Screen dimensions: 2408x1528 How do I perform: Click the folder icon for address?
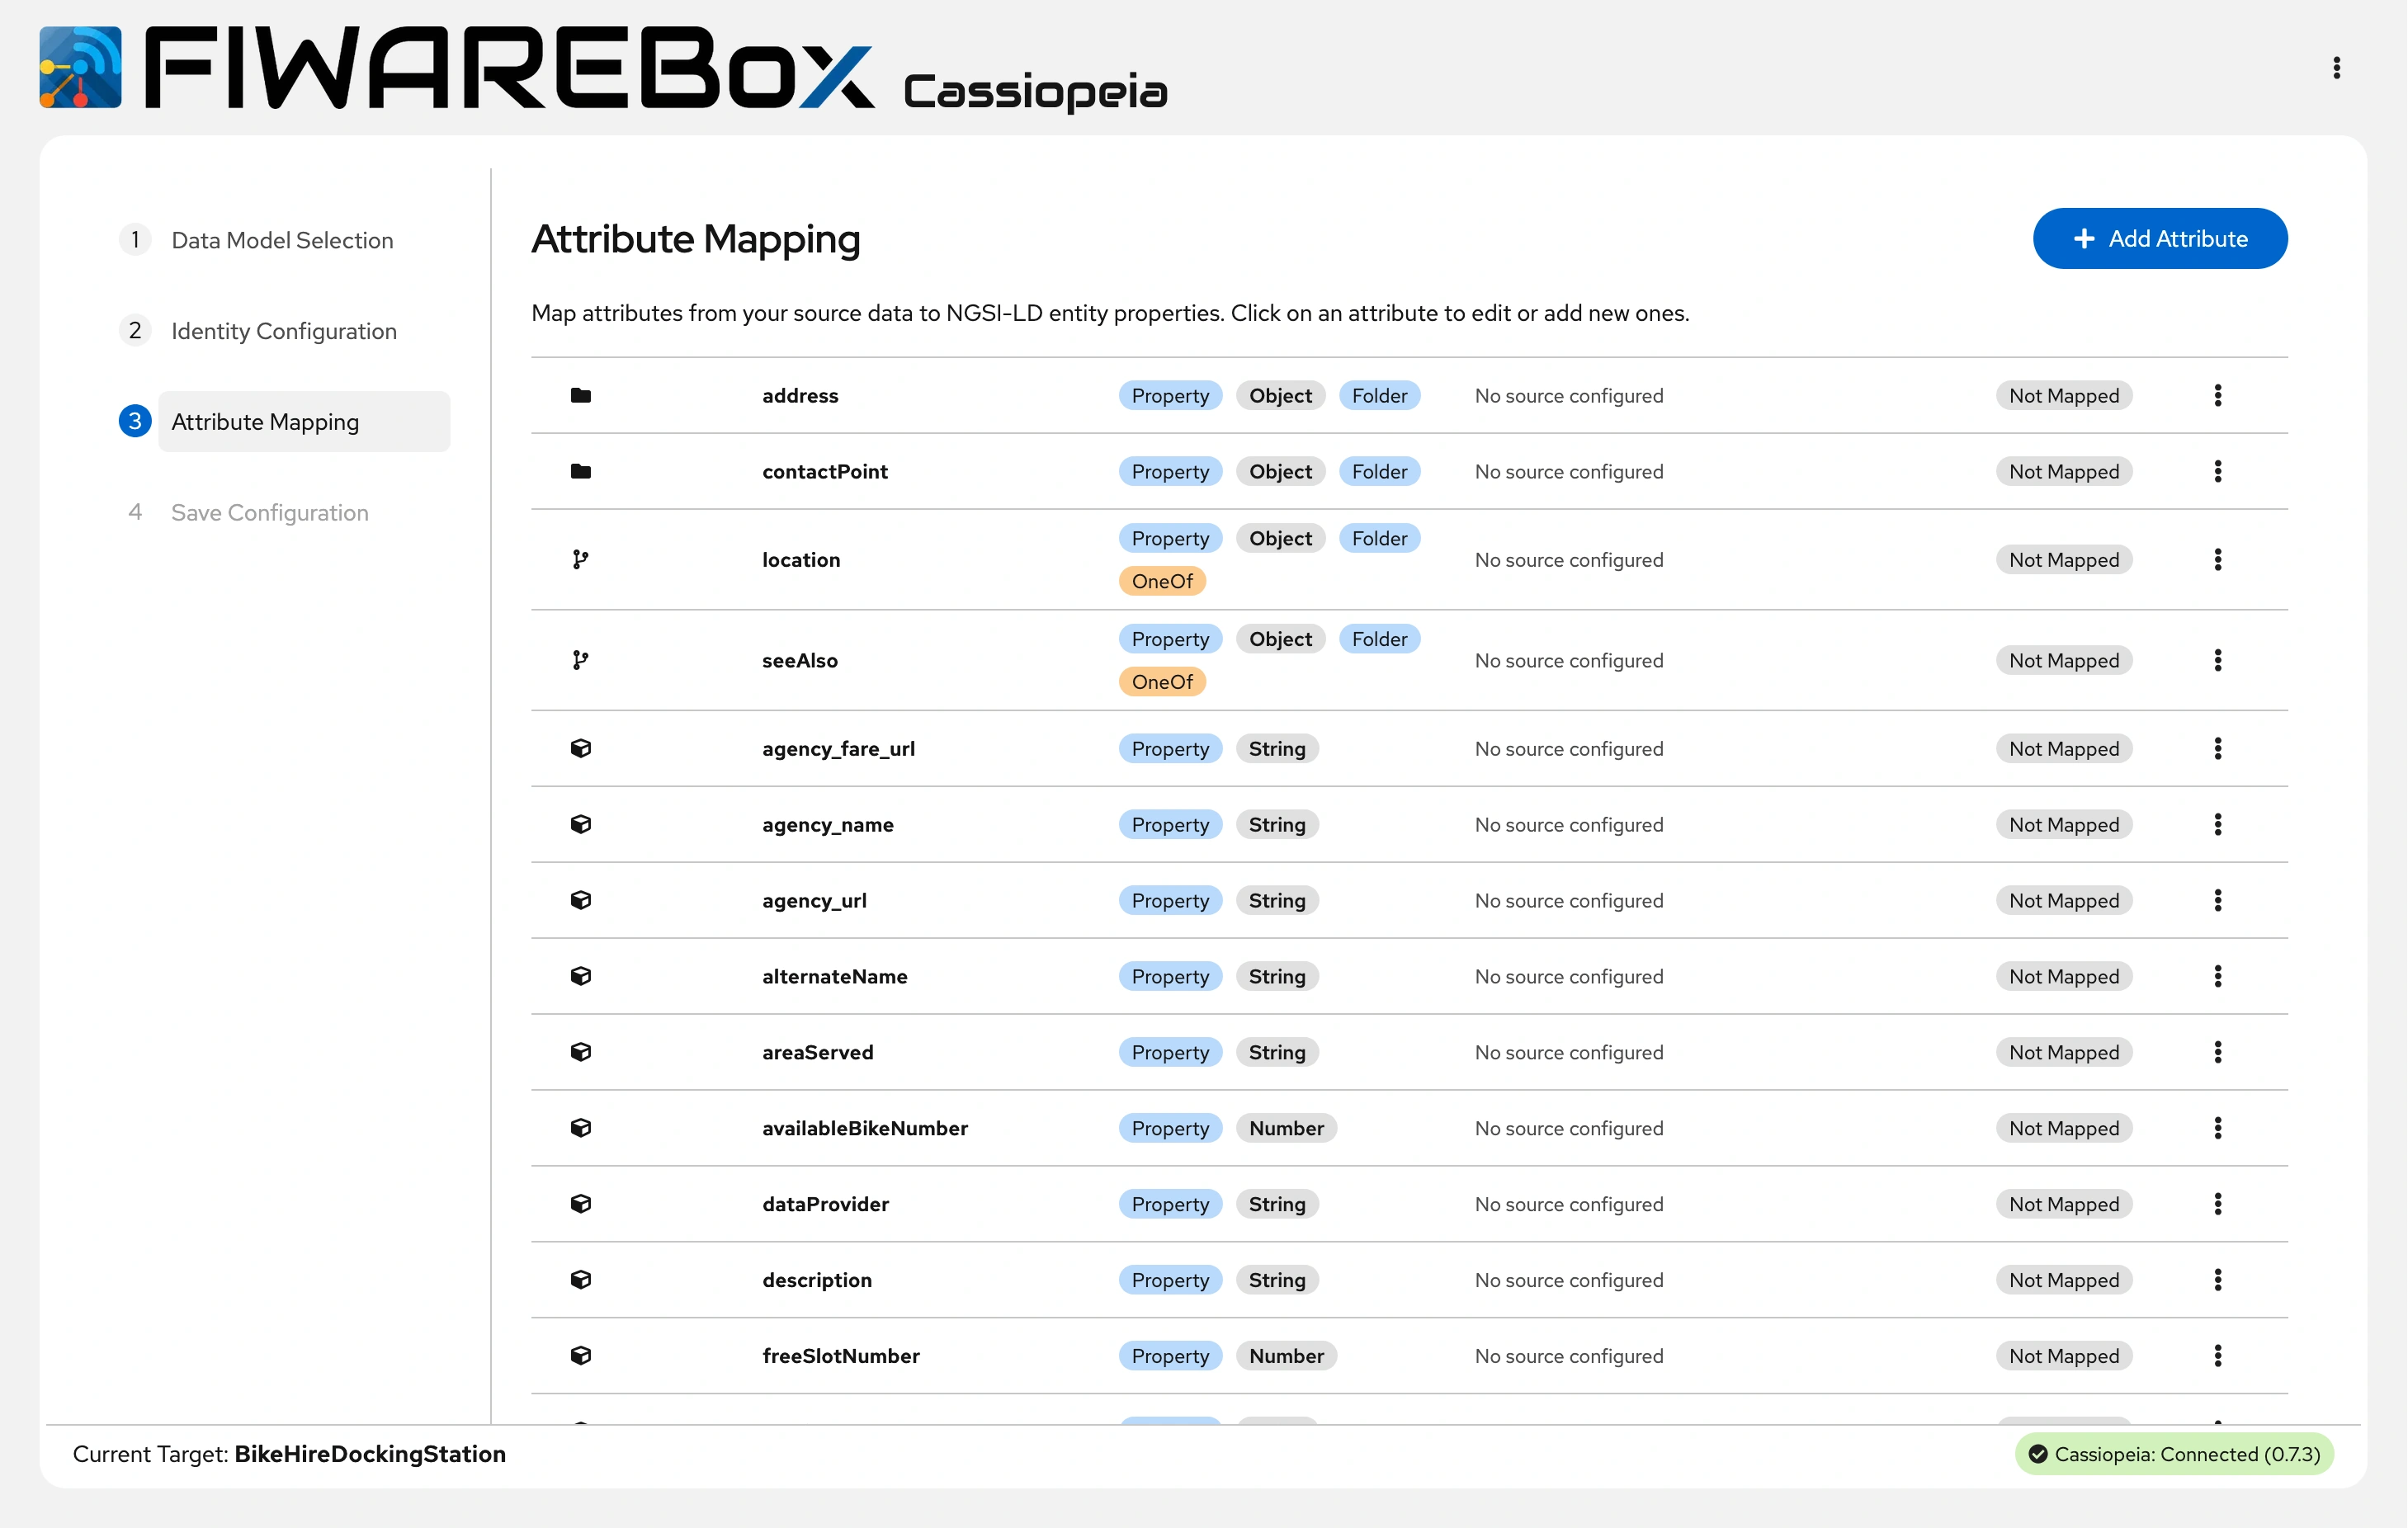580,395
